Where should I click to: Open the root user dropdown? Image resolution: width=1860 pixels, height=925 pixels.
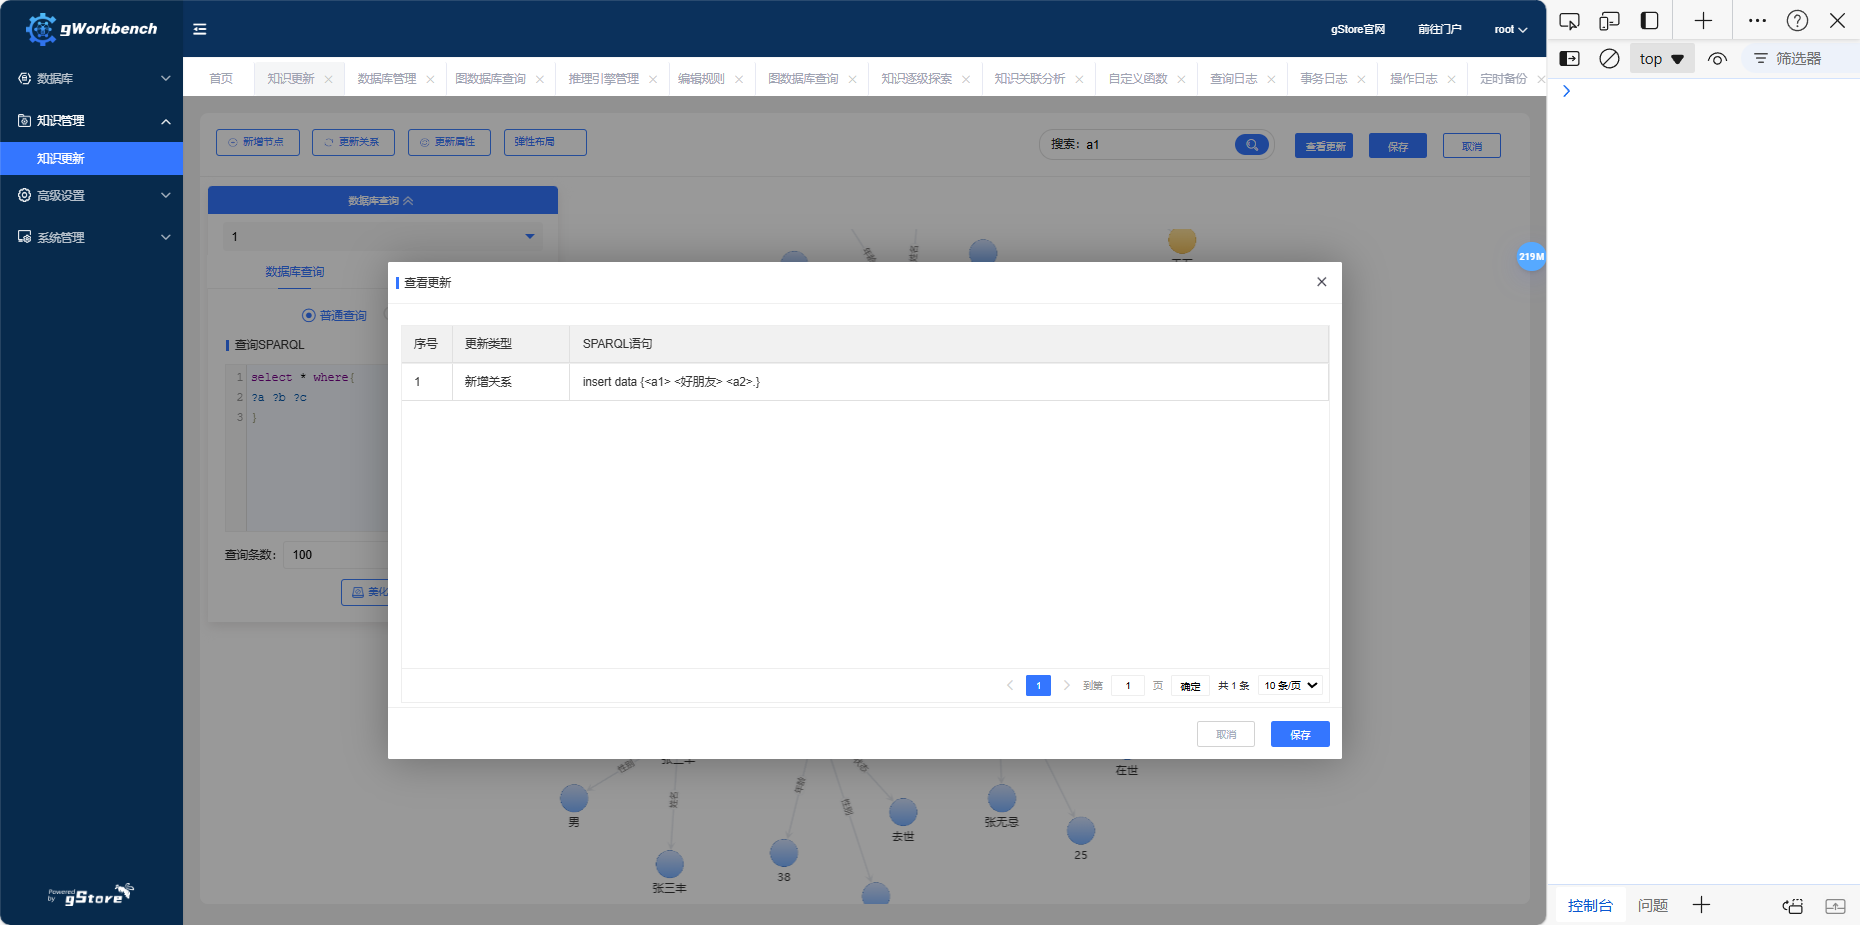click(x=1510, y=30)
